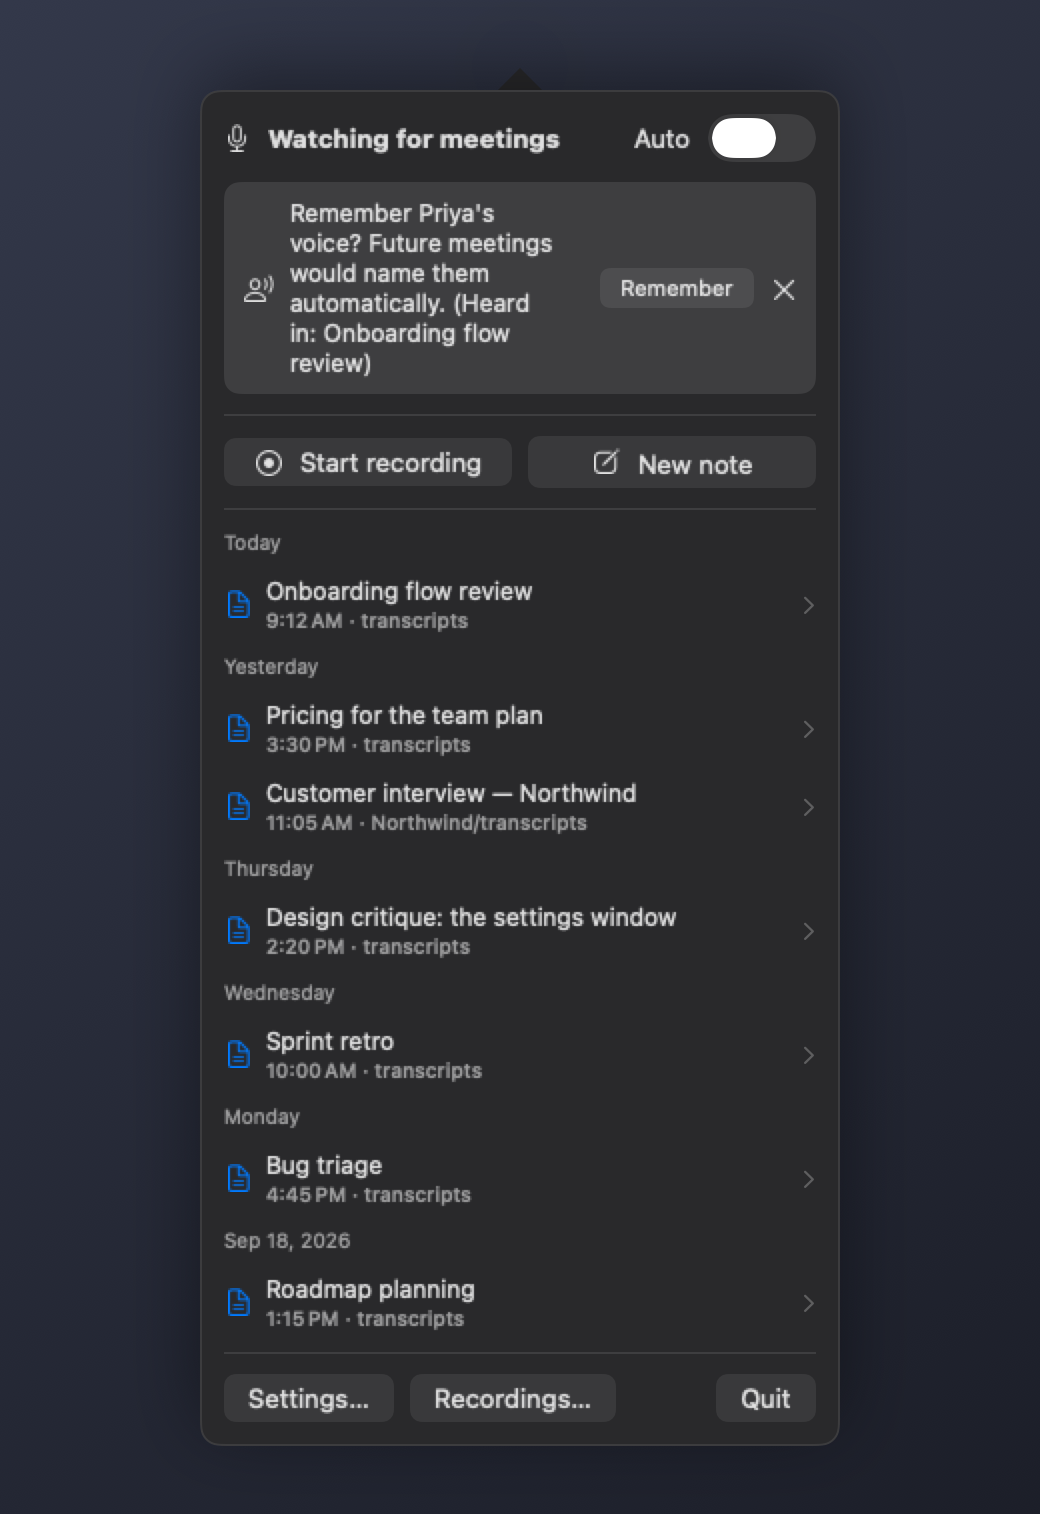Dismiss the Priya voice suggestion banner
Screen dimensions: 1040x1514
click(x=784, y=289)
